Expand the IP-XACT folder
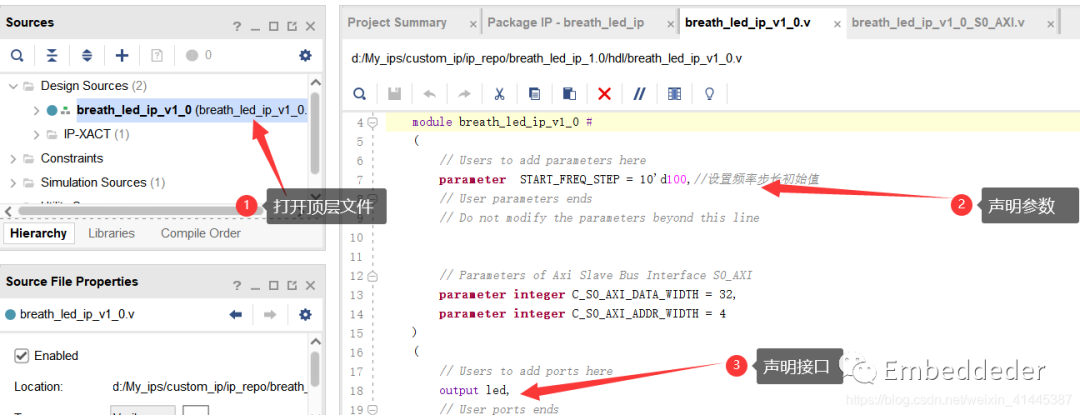This screenshot has height=415, width=1080. (37, 134)
